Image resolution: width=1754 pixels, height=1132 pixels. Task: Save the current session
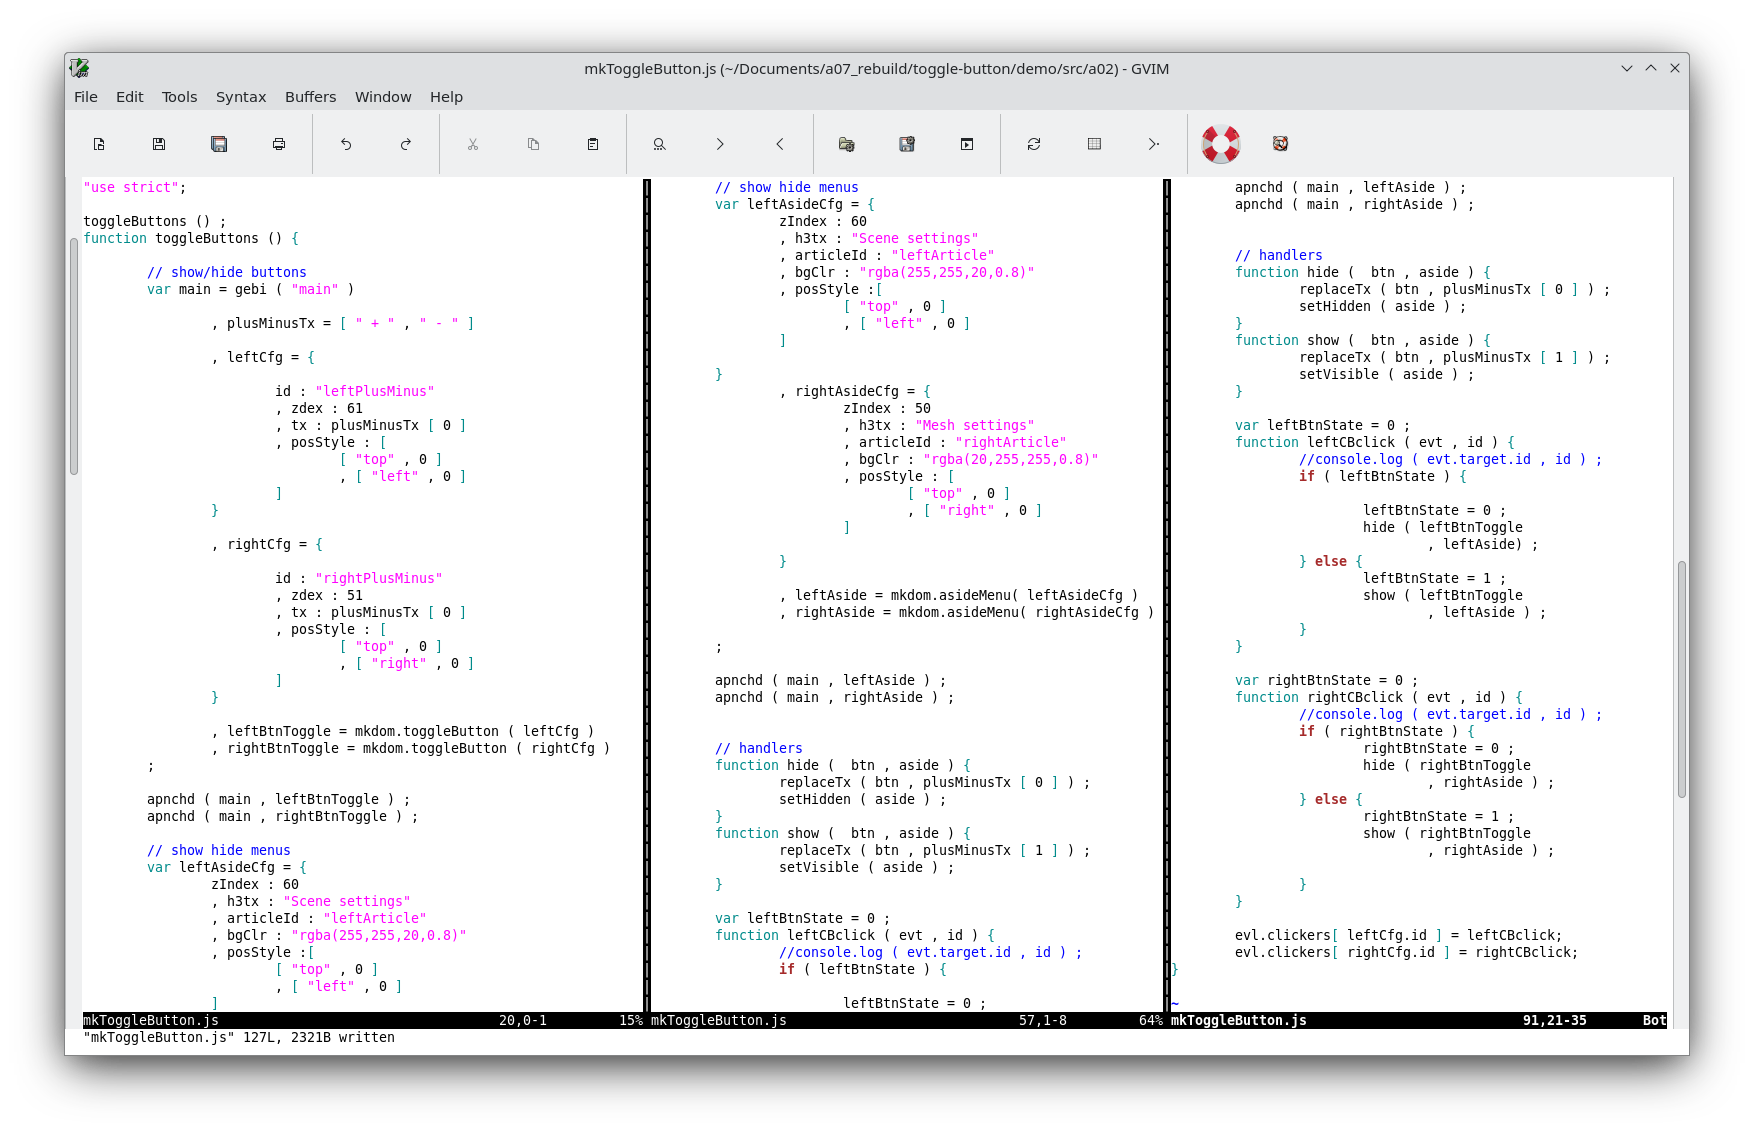pyautogui.click(x=907, y=144)
